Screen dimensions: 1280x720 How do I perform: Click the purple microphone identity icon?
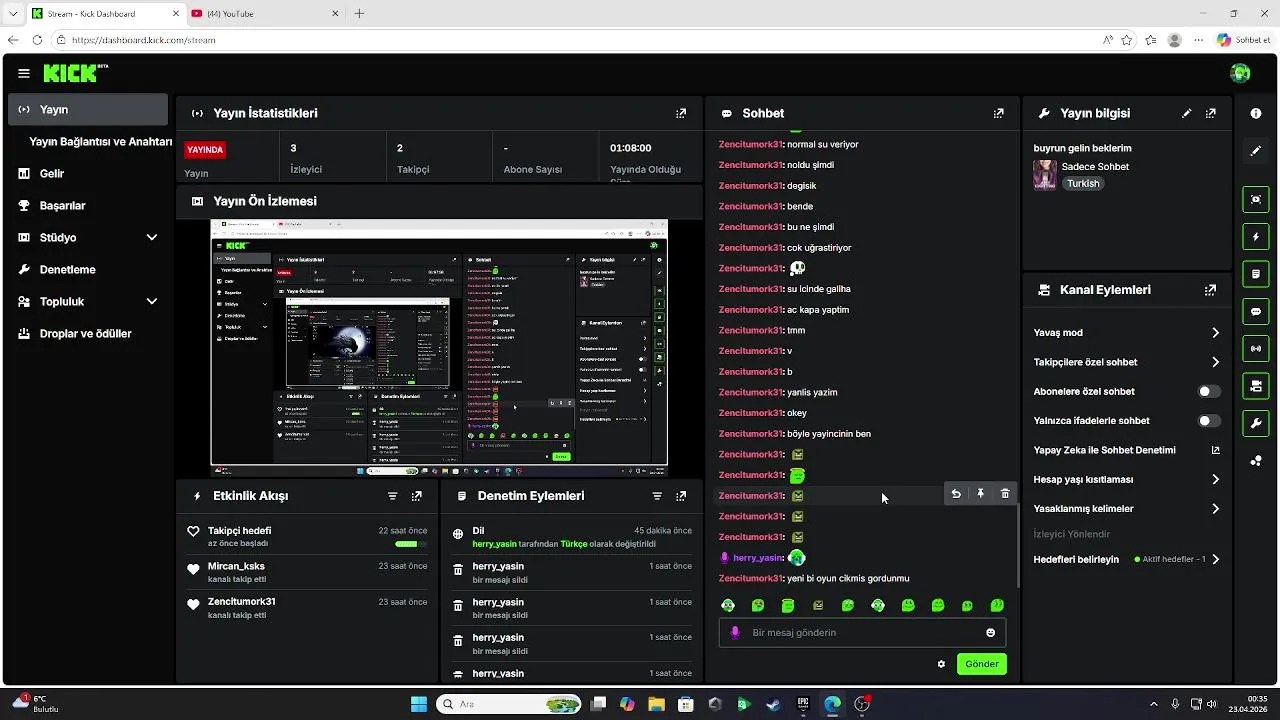pos(735,633)
